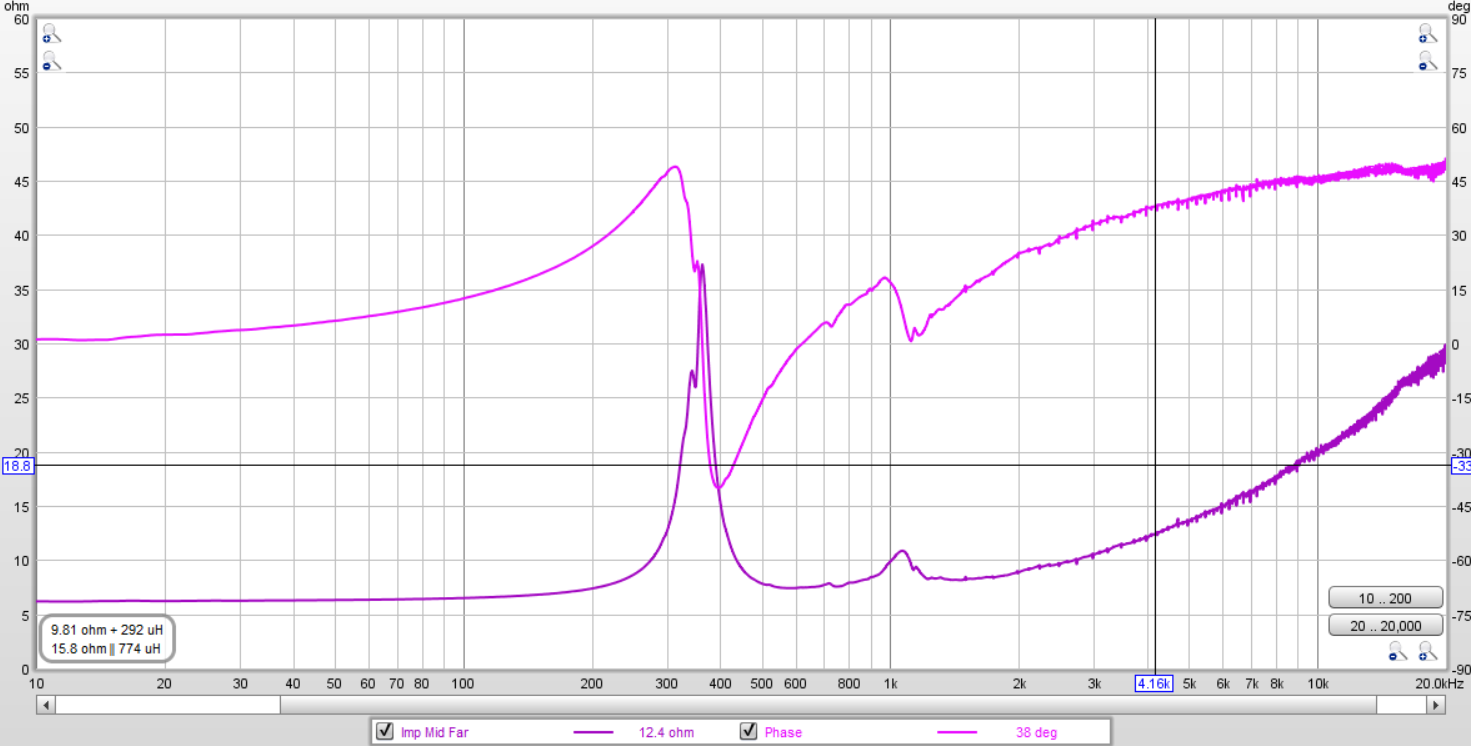Zoom in the frequency axis
1471x746 pixels.
[x=1427, y=653]
